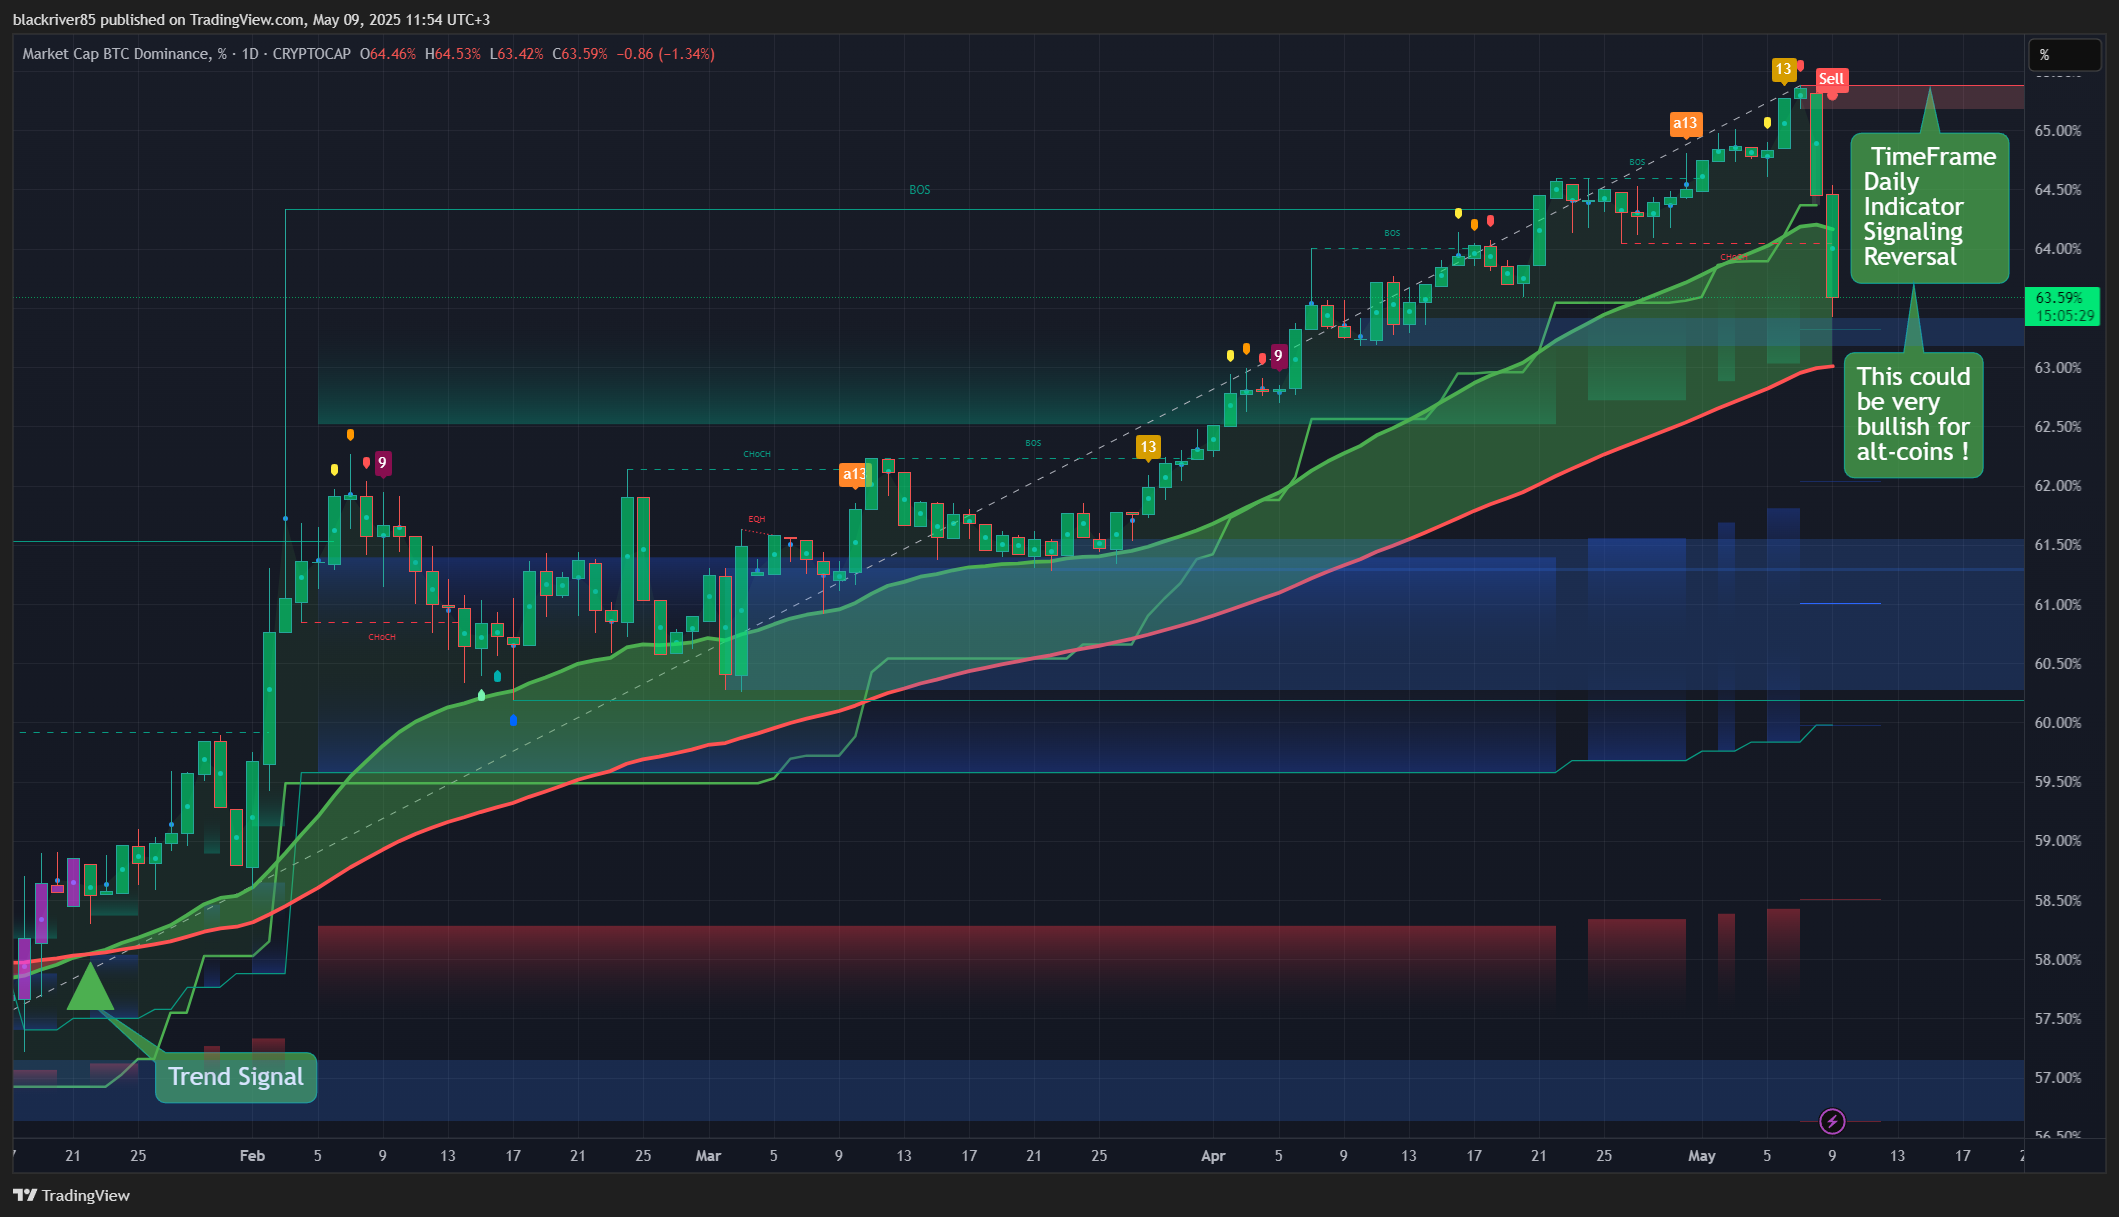This screenshot has height=1217, width=2119.
Task: Click the 57.00% price axis label
Action: point(2058,1078)
